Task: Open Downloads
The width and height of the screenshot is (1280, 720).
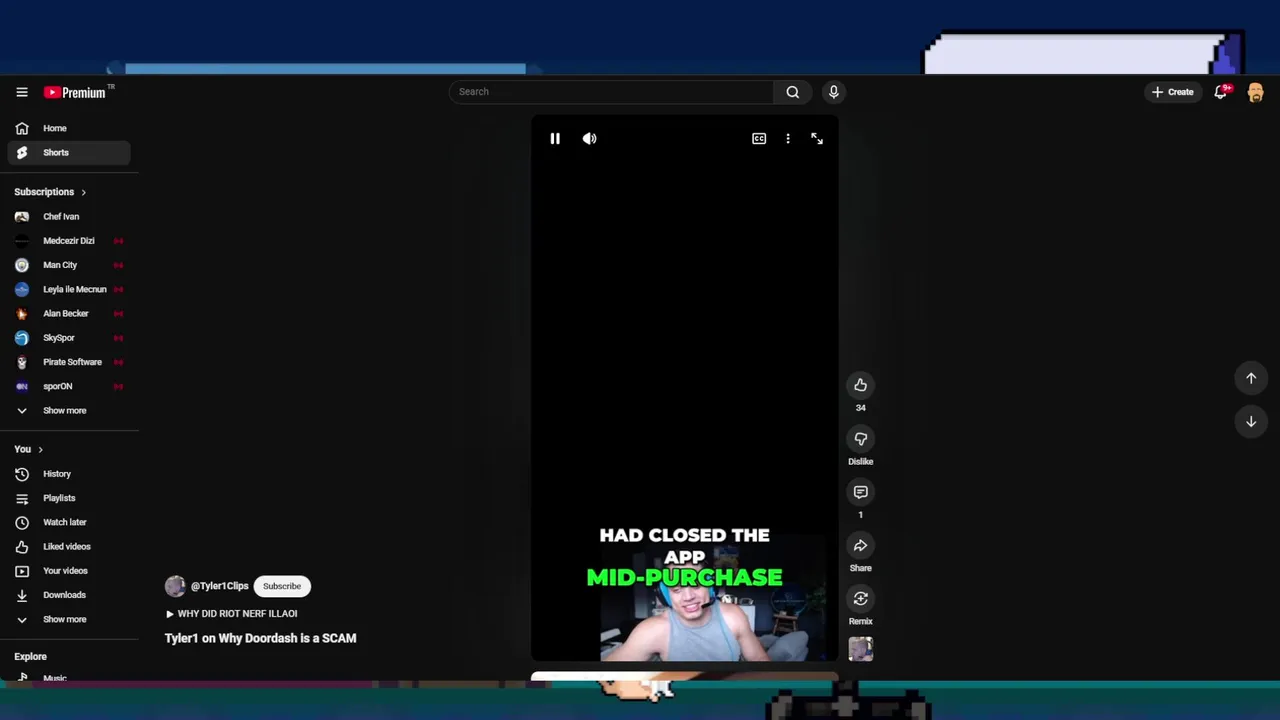Action: 69,595
